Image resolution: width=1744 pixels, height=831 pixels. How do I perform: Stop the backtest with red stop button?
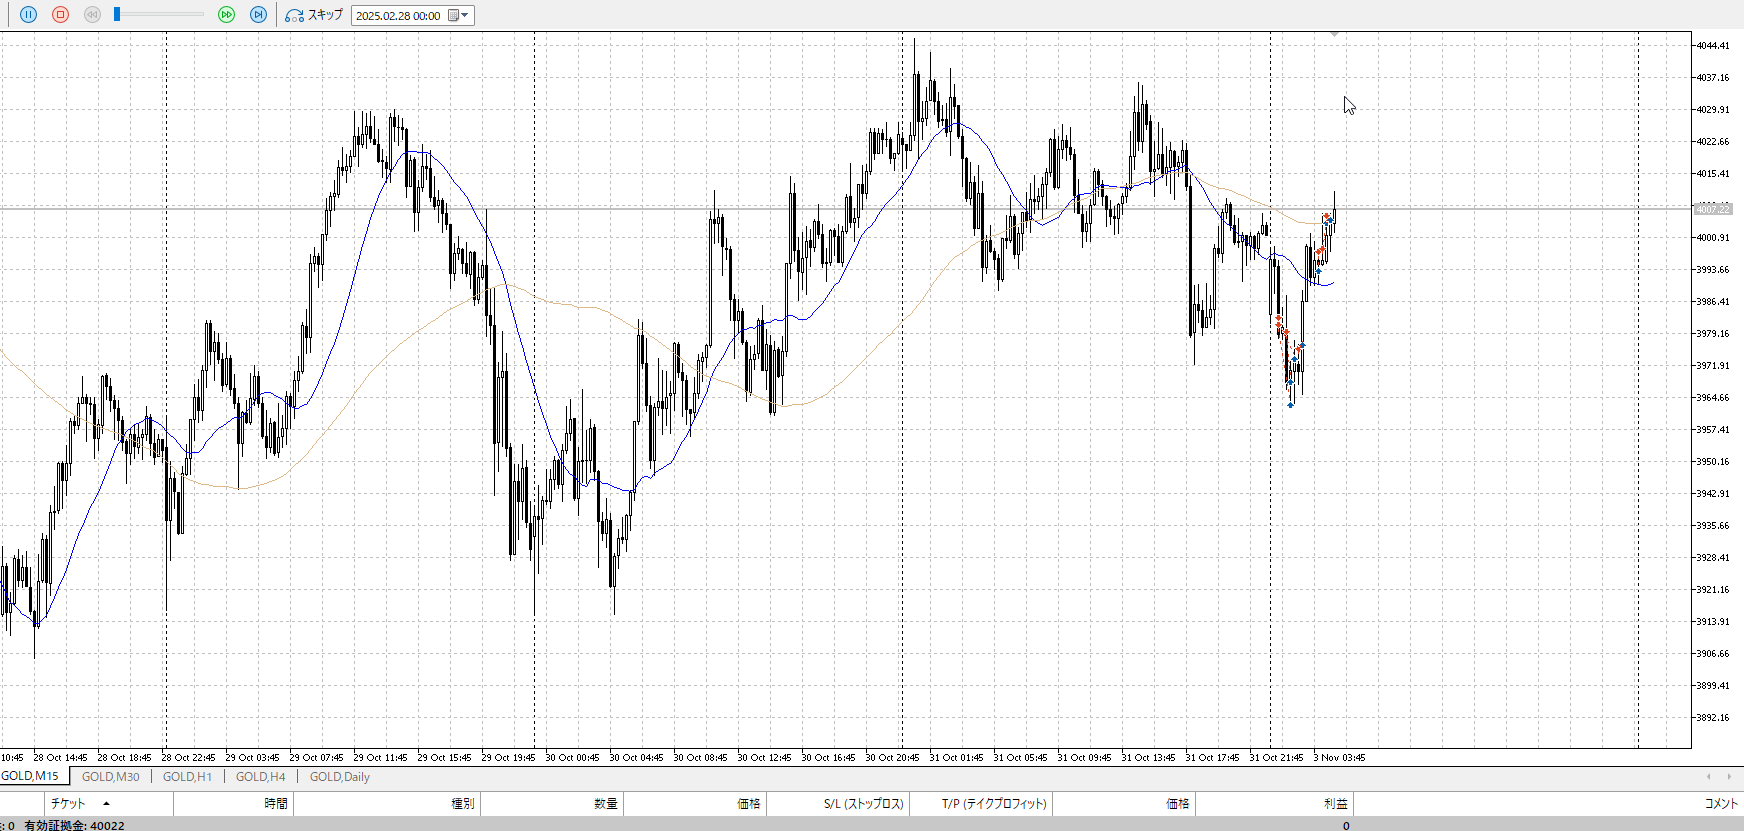tap(60, 15)
